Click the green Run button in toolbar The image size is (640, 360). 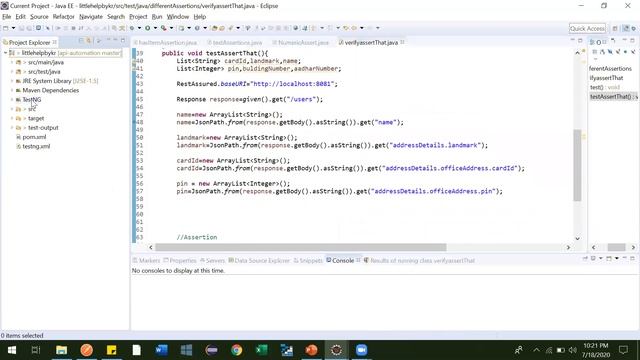click(x=147, y=28)
